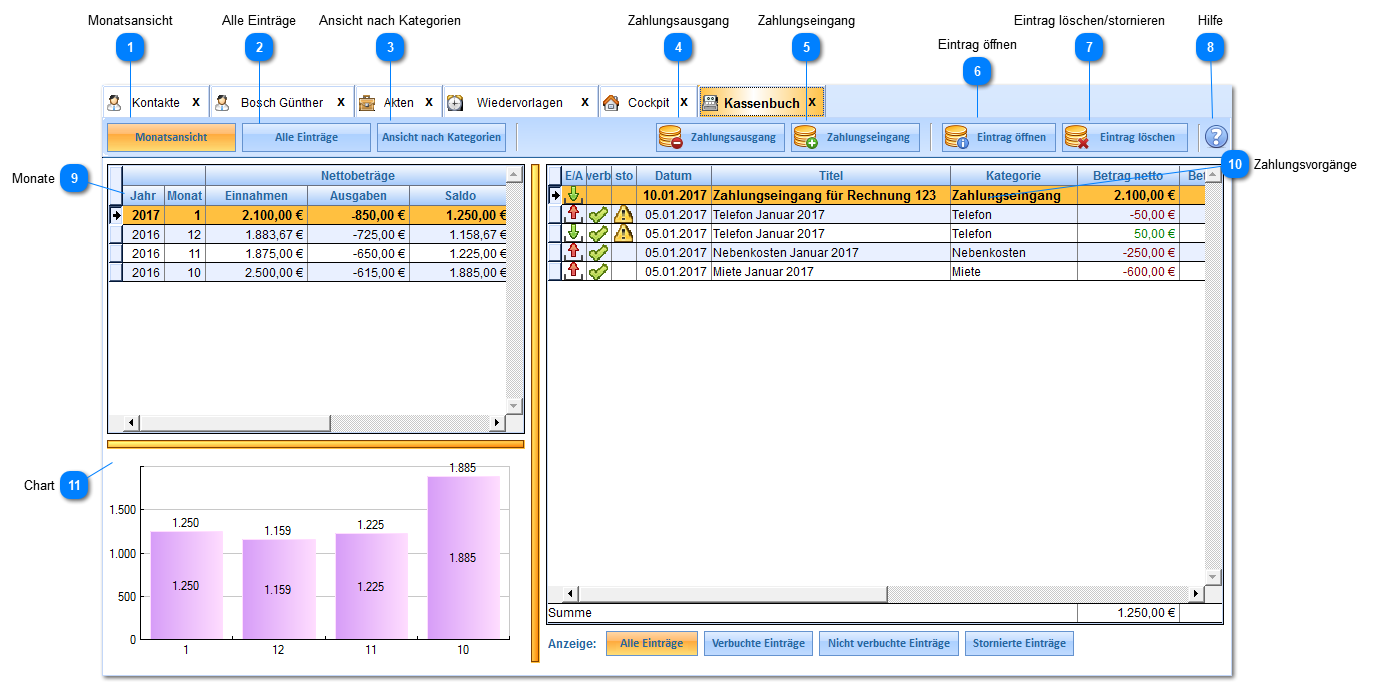Close the Cockpit tab
Screen dimensions: 1377x685
(684, 102)
